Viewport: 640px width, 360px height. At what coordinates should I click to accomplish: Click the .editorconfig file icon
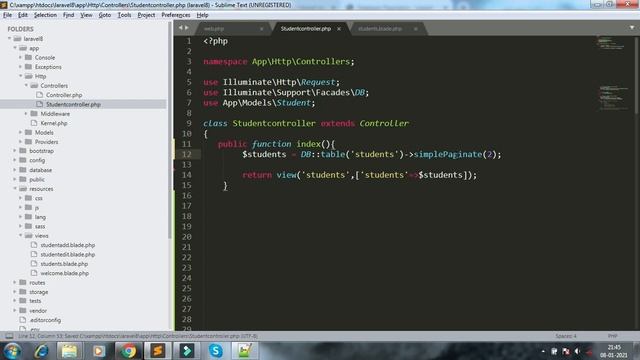click(23, 320)
